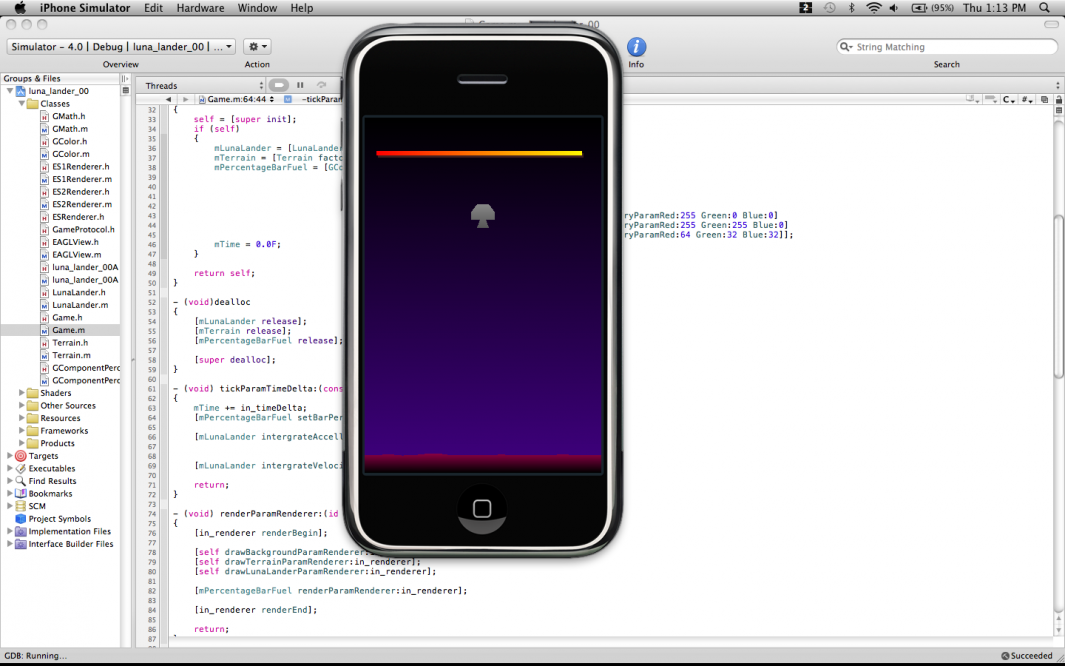The image size is (1065, 666).
Task: Pause the debugger execution
Action: click(300, 85)
